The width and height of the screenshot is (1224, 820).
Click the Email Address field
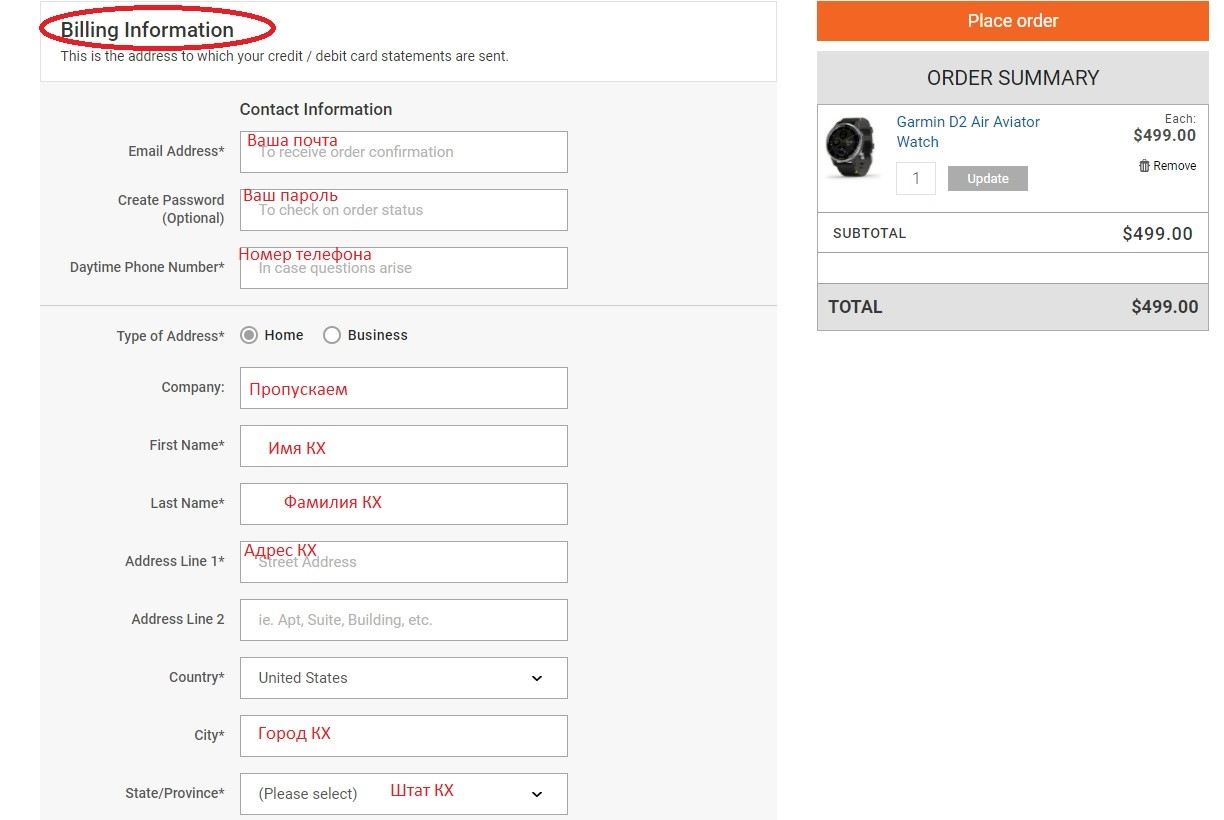click(404, 152)
